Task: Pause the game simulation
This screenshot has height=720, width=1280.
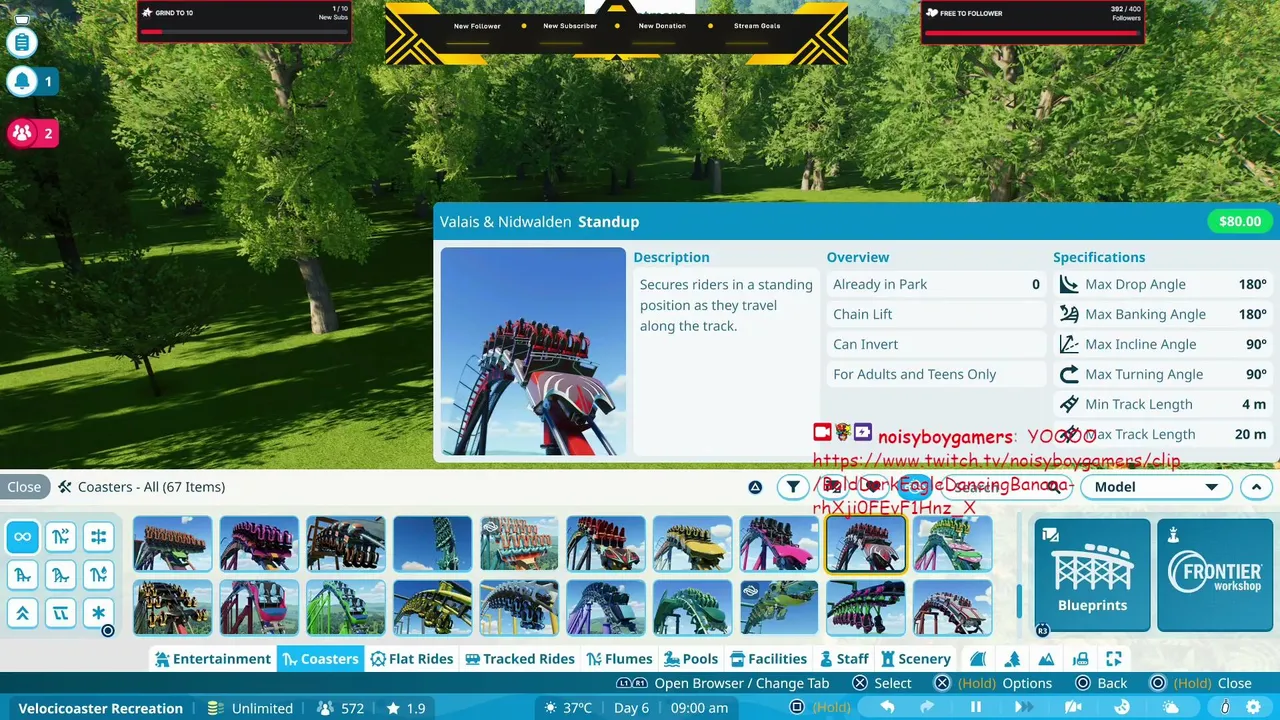Action: pos(976,708)
